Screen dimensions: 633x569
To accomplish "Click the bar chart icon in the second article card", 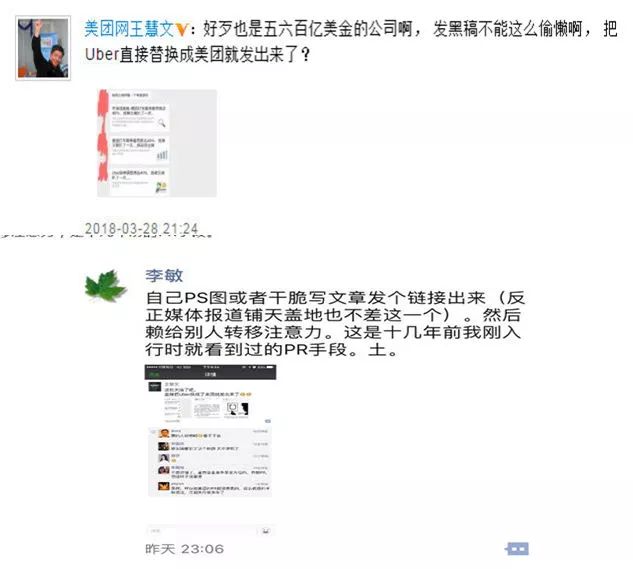I will point(162,155).
